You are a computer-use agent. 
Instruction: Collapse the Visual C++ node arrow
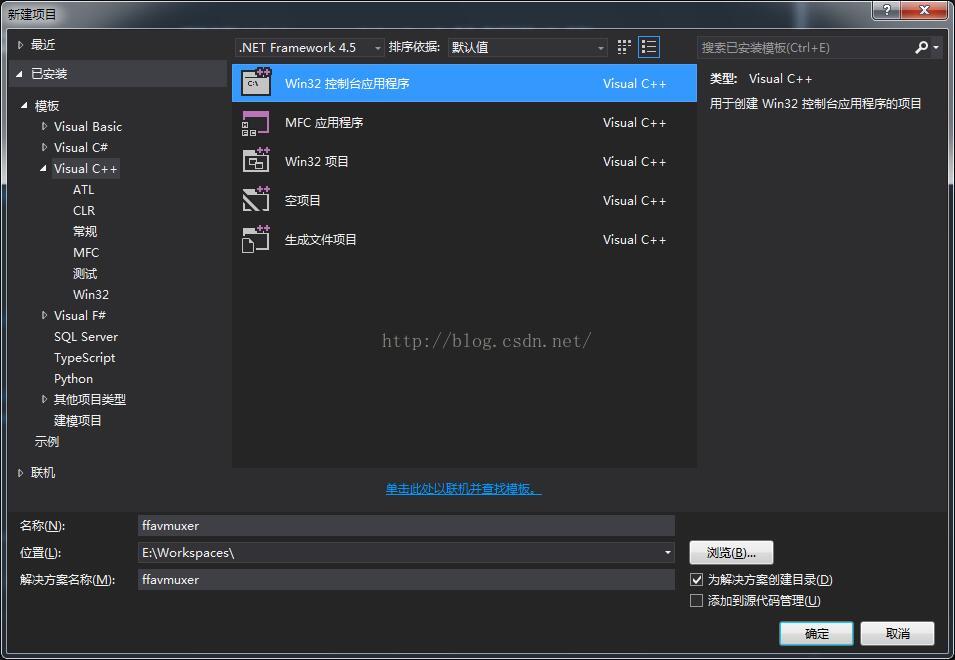coord(43,168)
